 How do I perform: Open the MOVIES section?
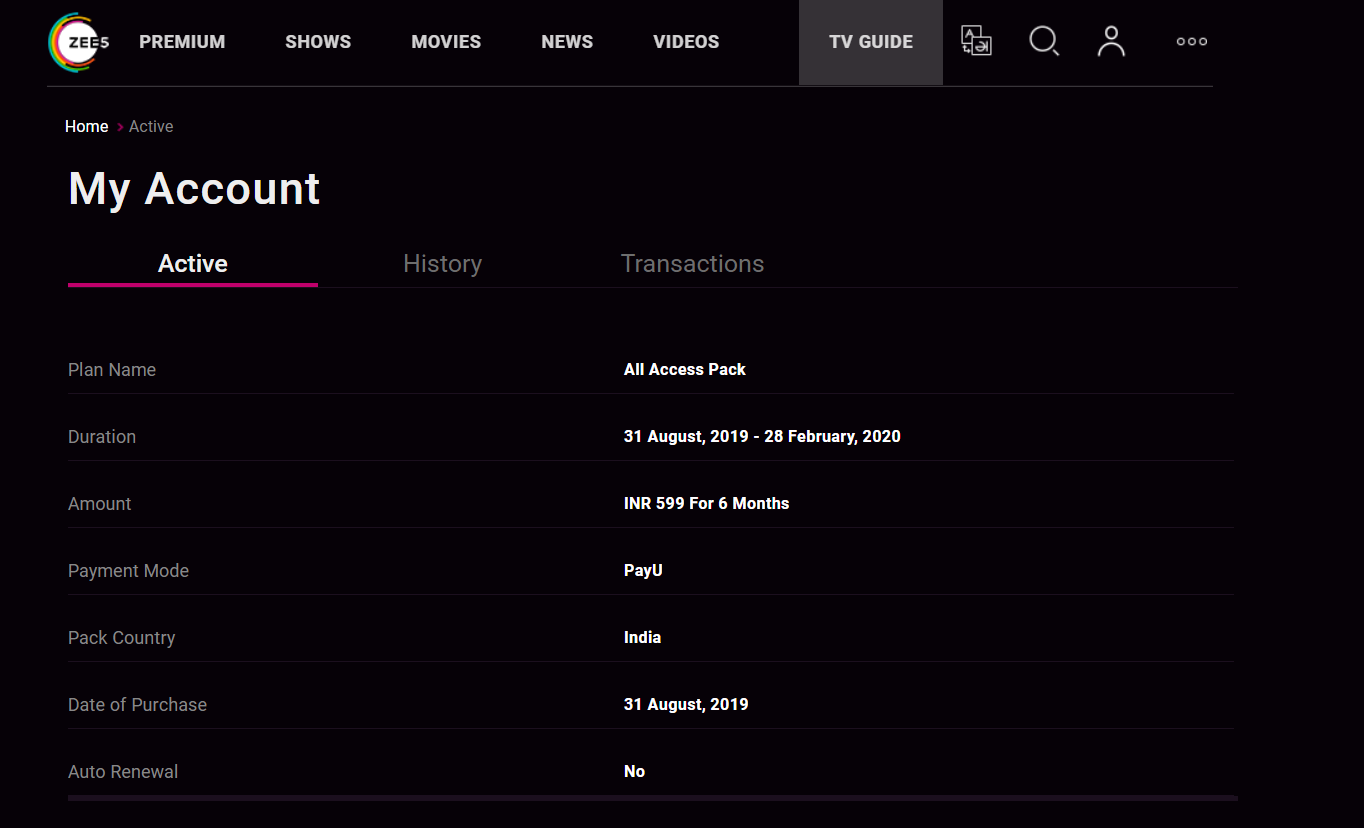click(x=446, y=42)
